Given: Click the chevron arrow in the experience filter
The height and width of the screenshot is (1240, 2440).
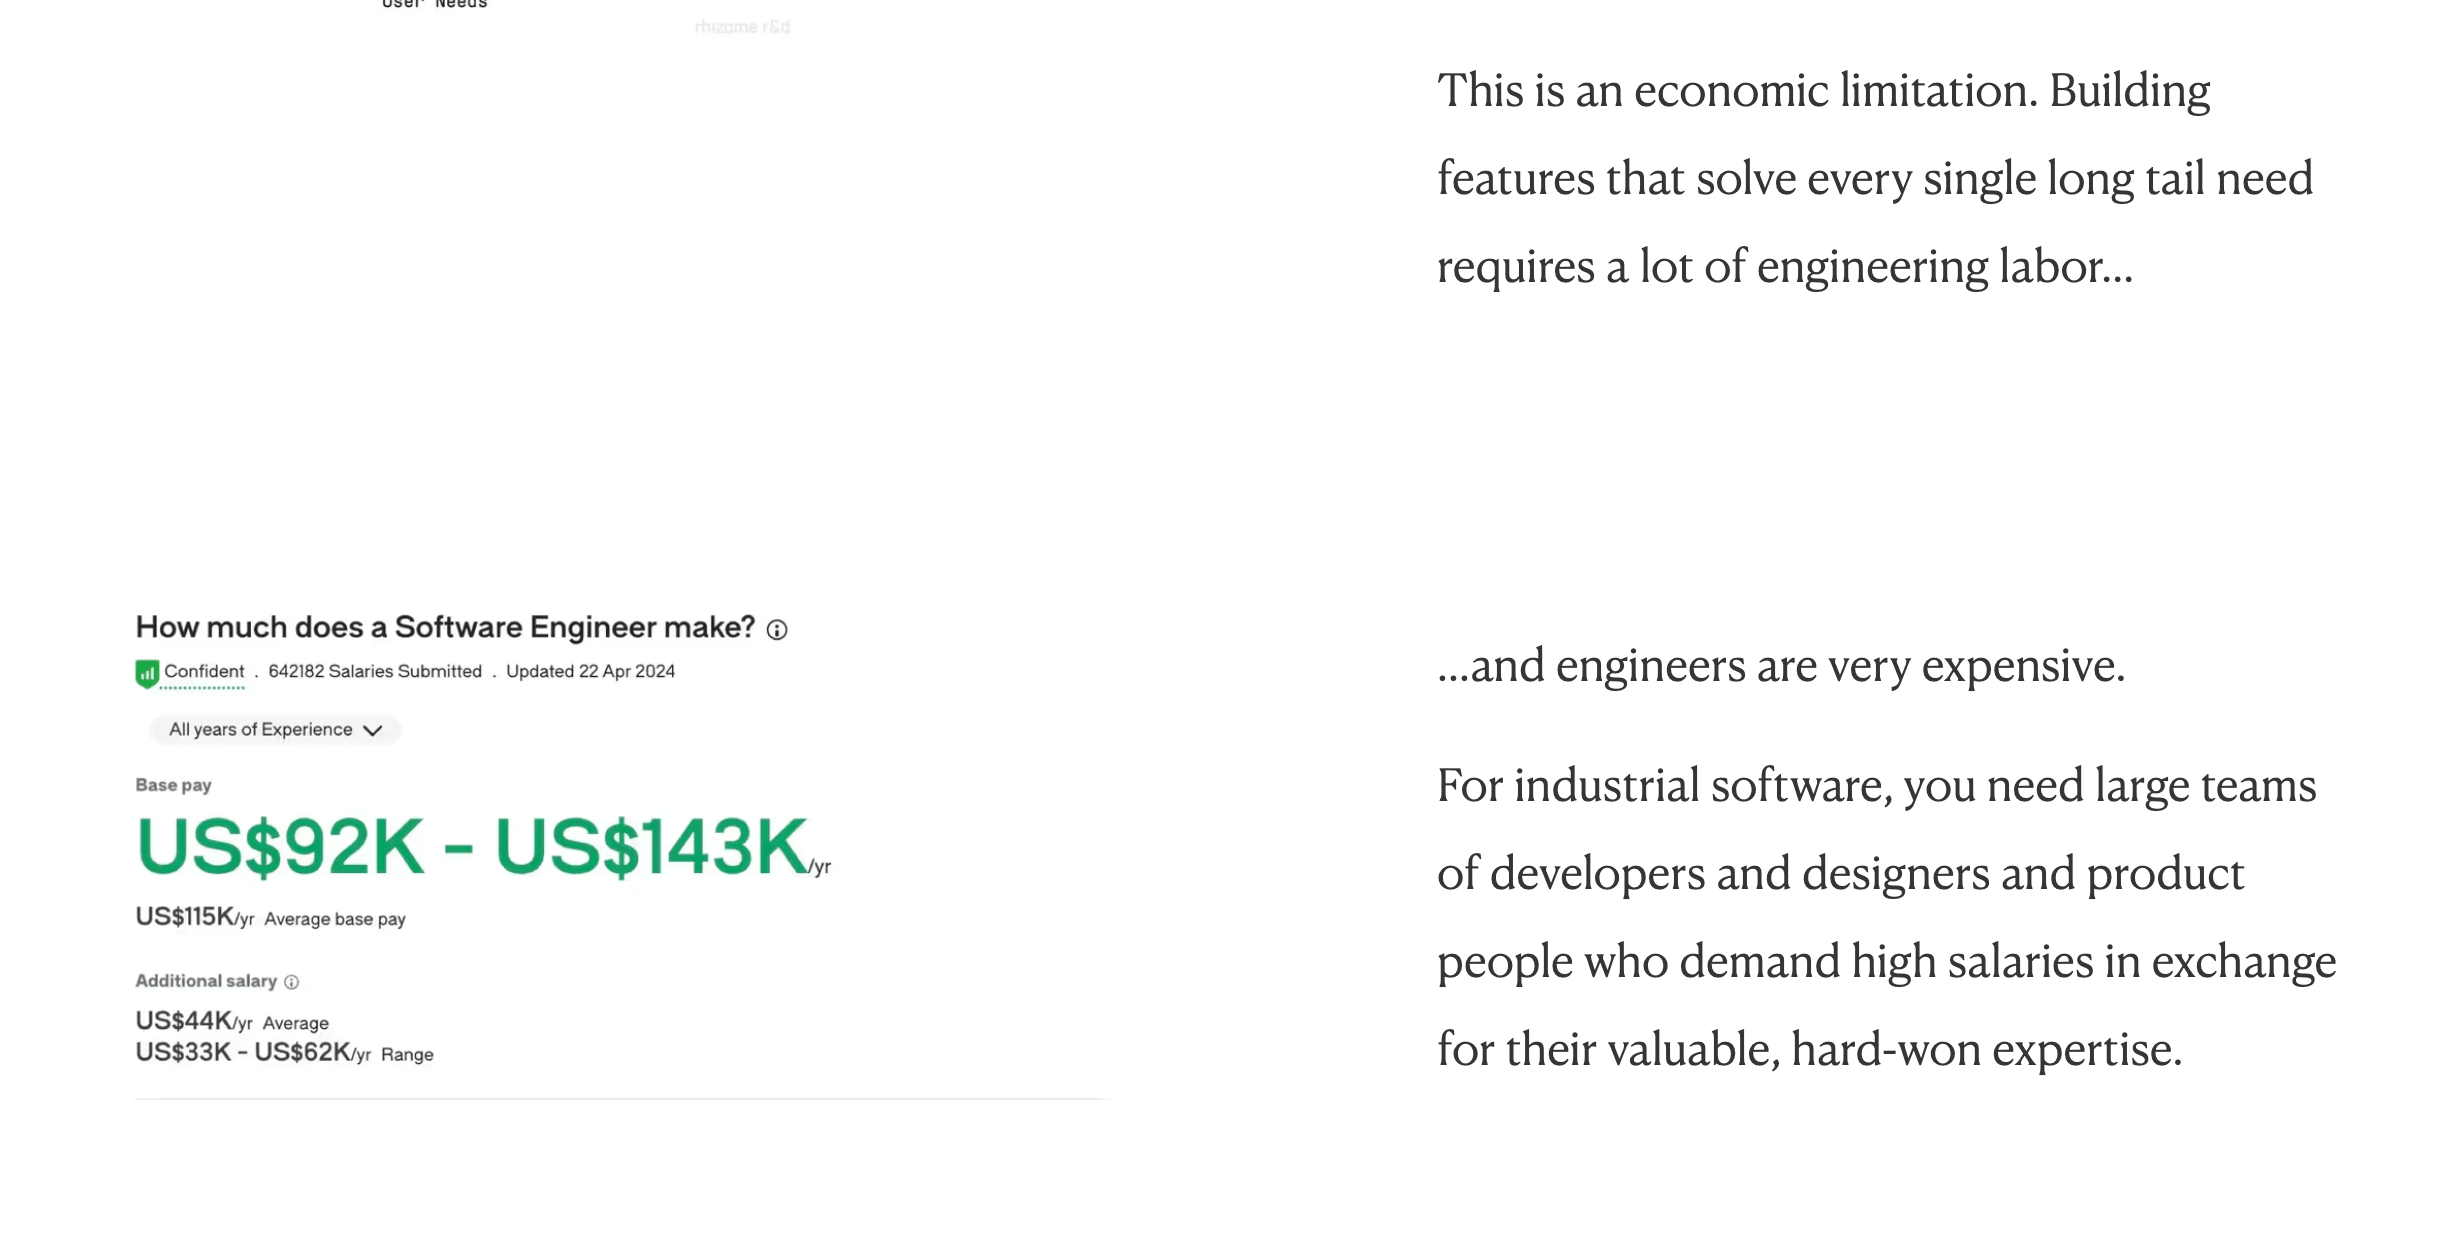Looking at the screenshot, I should point(373,730).
